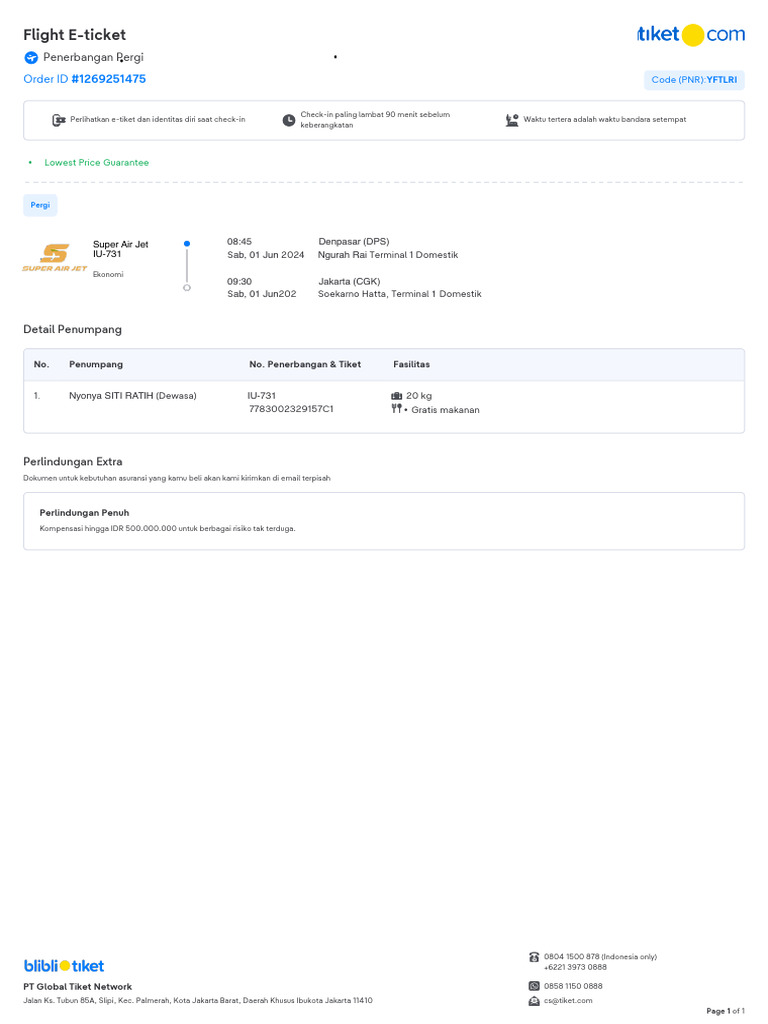Viewport: 768px width, 1024px height.
Task: Click the local airport time icon
Action: 512,120
